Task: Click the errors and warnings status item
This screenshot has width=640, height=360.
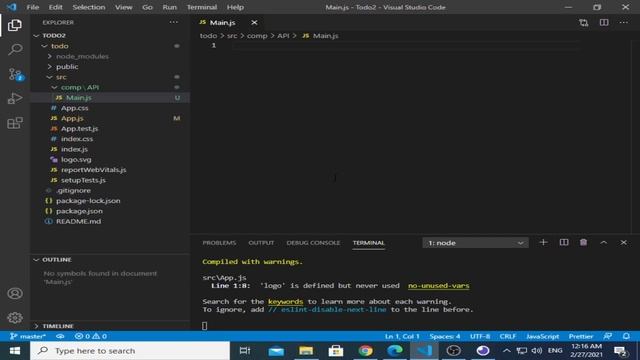Action: [x=91, y=336]
